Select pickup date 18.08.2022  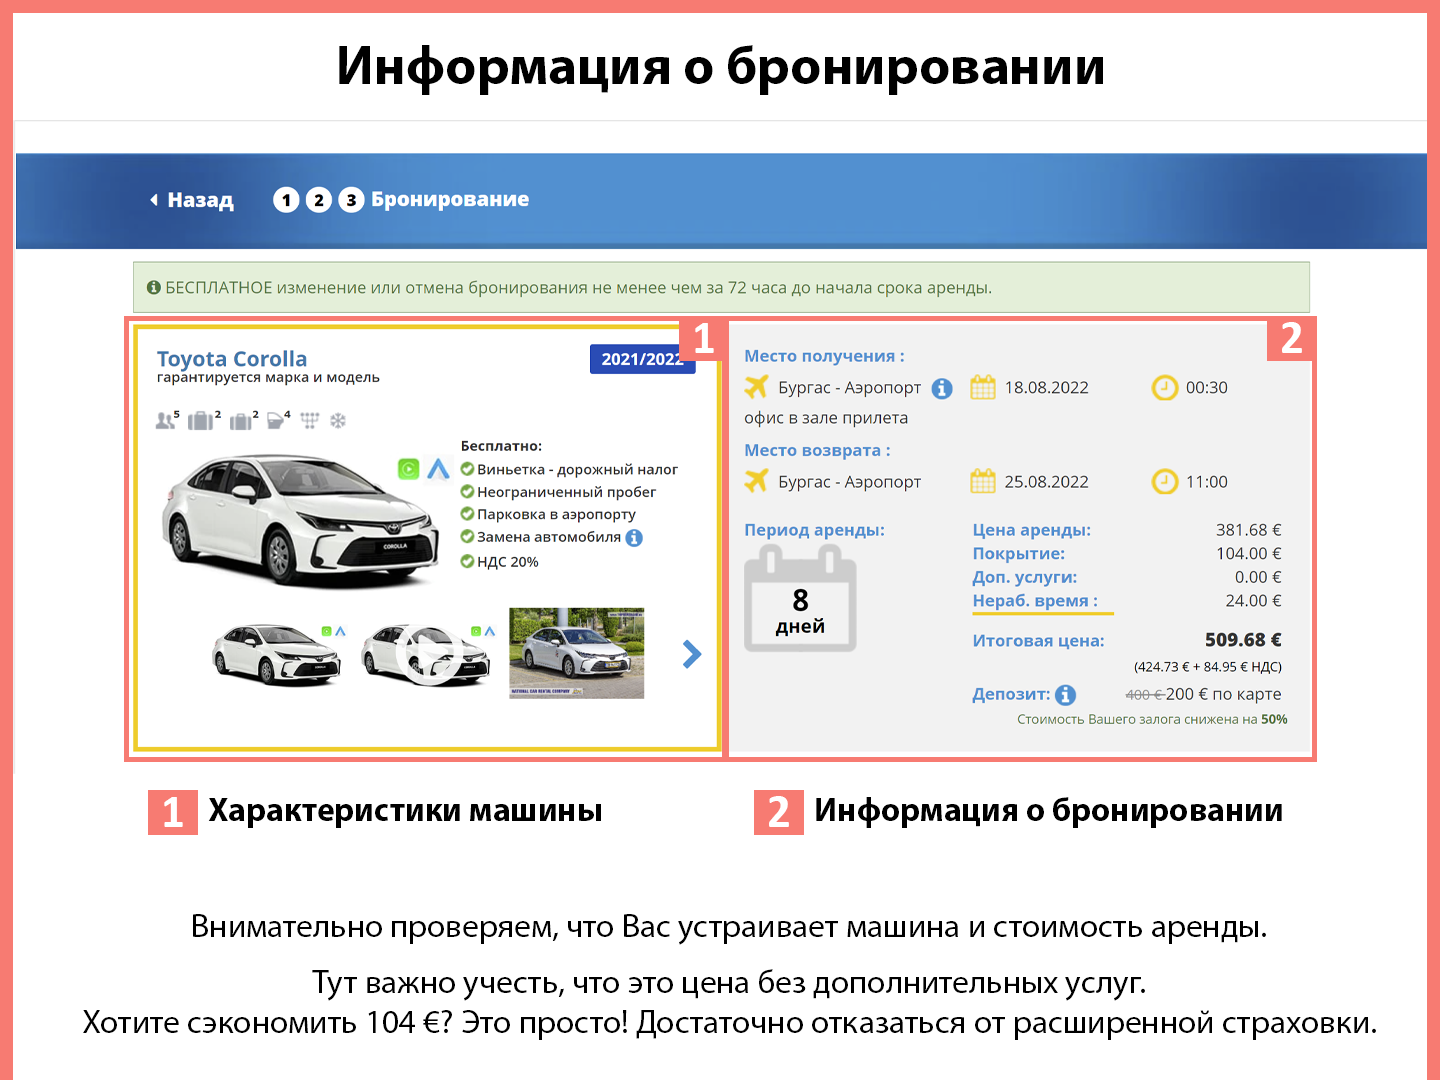pos(1046,388)
